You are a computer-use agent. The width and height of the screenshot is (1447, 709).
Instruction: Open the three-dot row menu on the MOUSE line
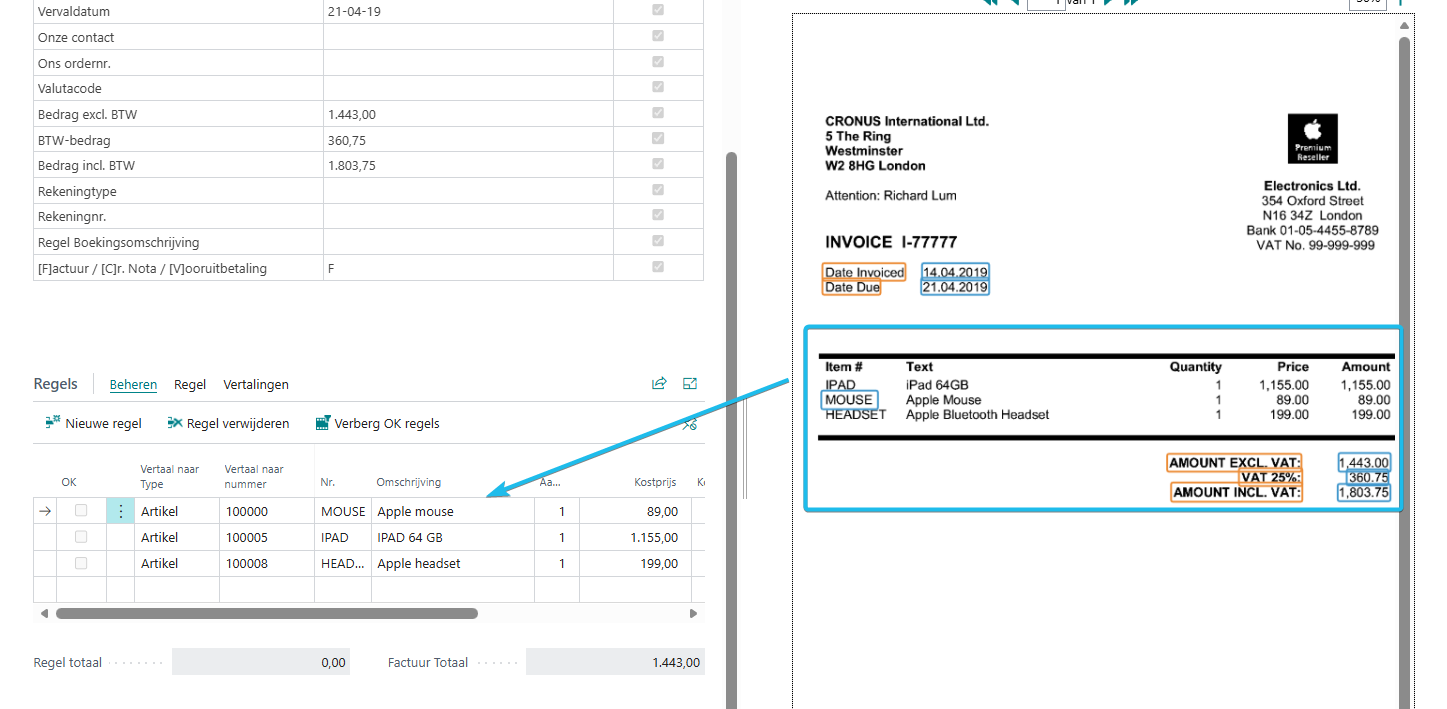tap(121, 511)
